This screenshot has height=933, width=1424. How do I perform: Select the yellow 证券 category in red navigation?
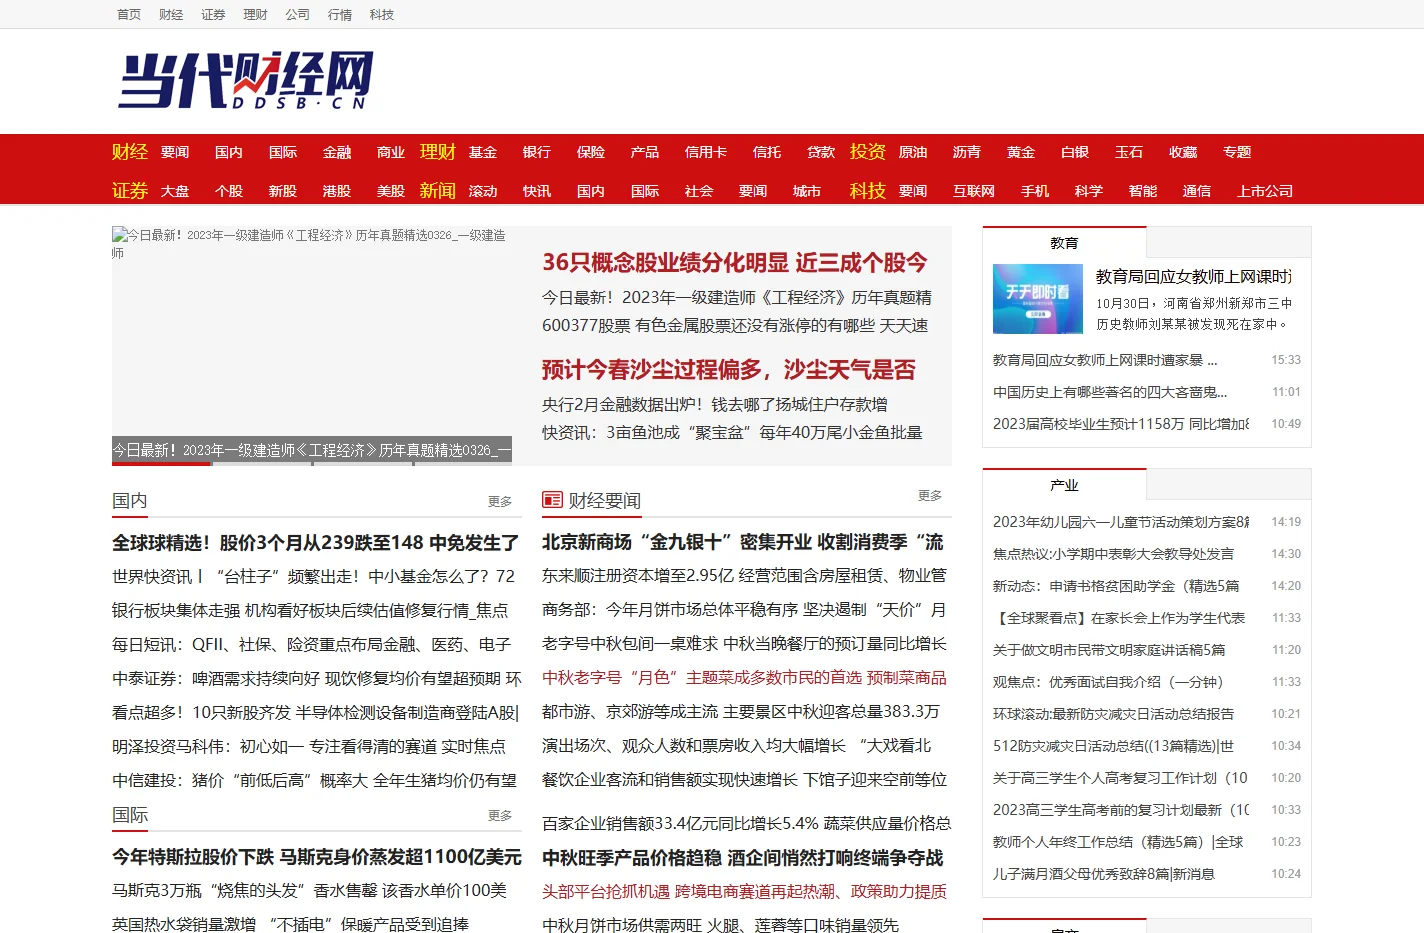(x=130, y=191)
